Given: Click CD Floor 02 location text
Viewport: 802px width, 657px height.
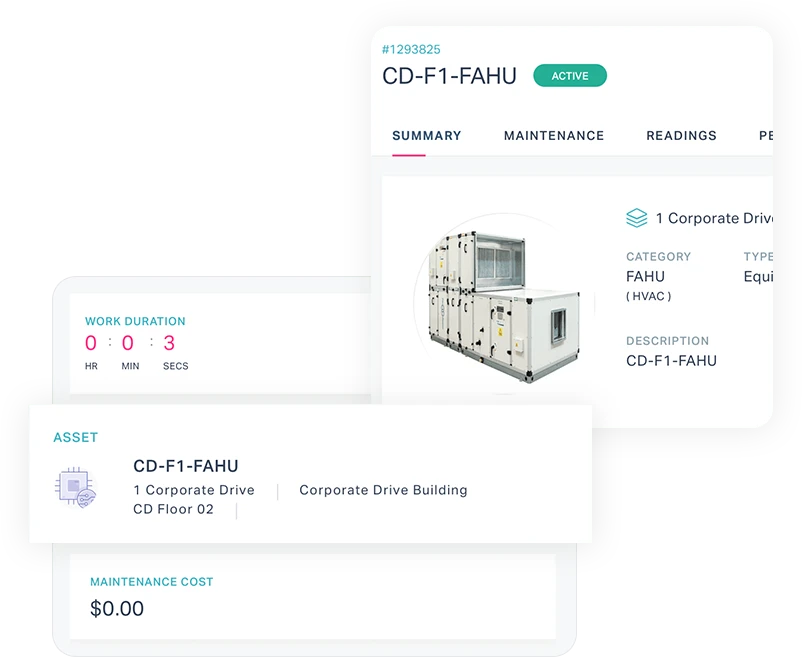Looking at the screenshot, I should (x=173, y=510).
